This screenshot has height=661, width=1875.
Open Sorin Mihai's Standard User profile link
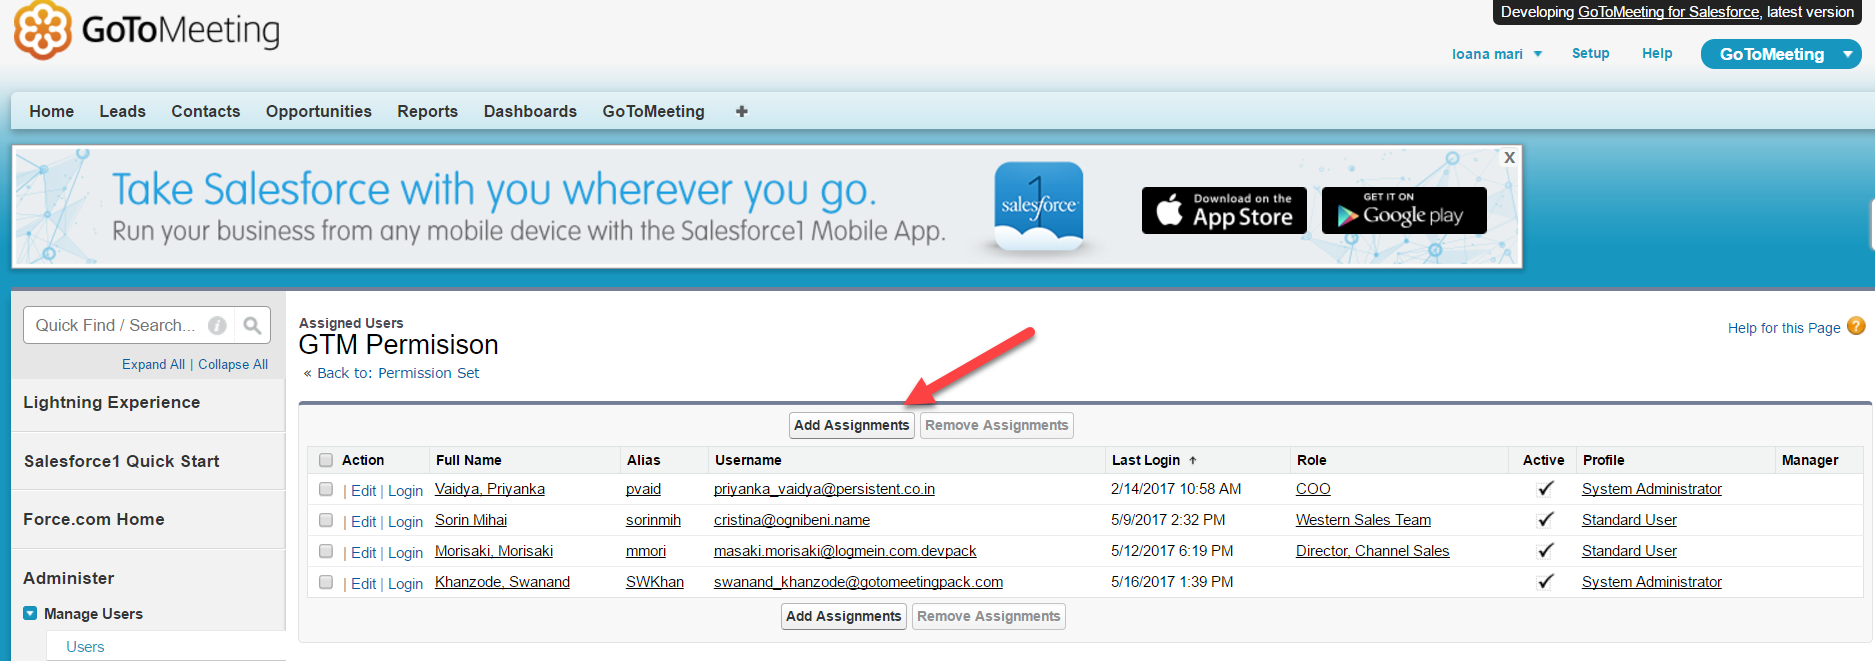pos(1629,520)
